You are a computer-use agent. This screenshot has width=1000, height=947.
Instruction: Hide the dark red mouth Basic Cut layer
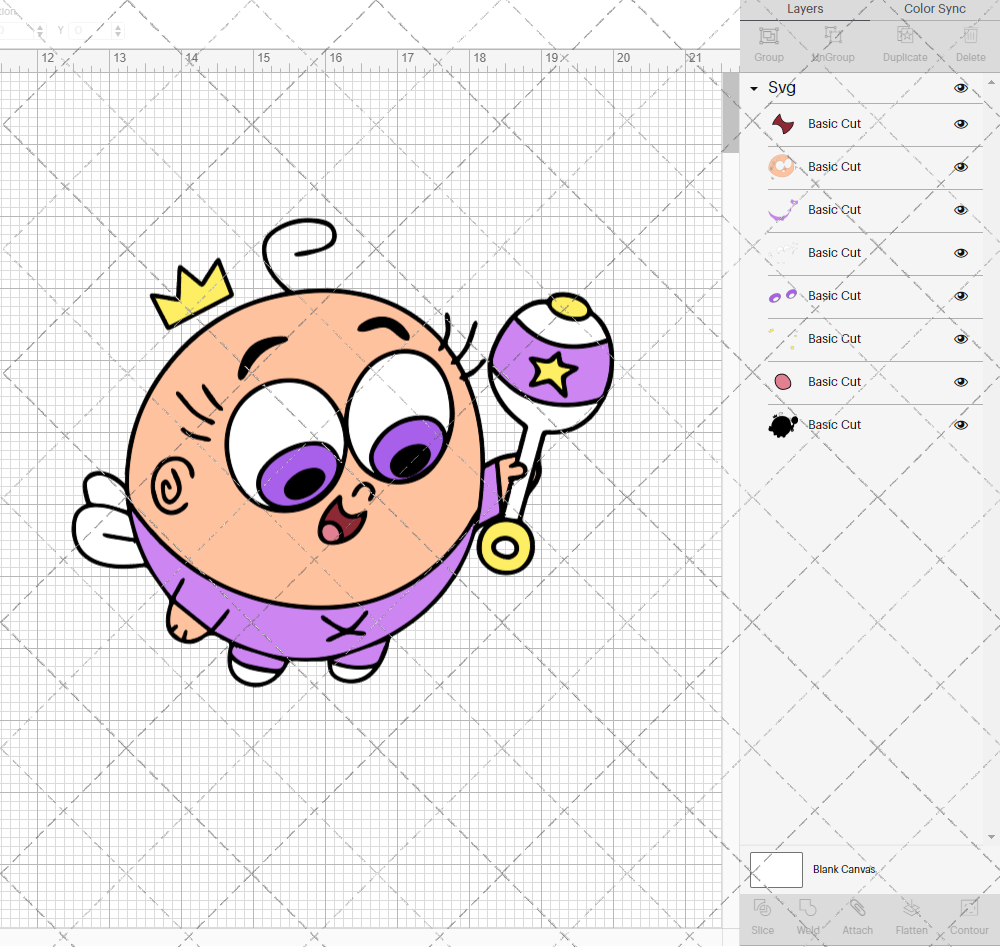[960, 124]
